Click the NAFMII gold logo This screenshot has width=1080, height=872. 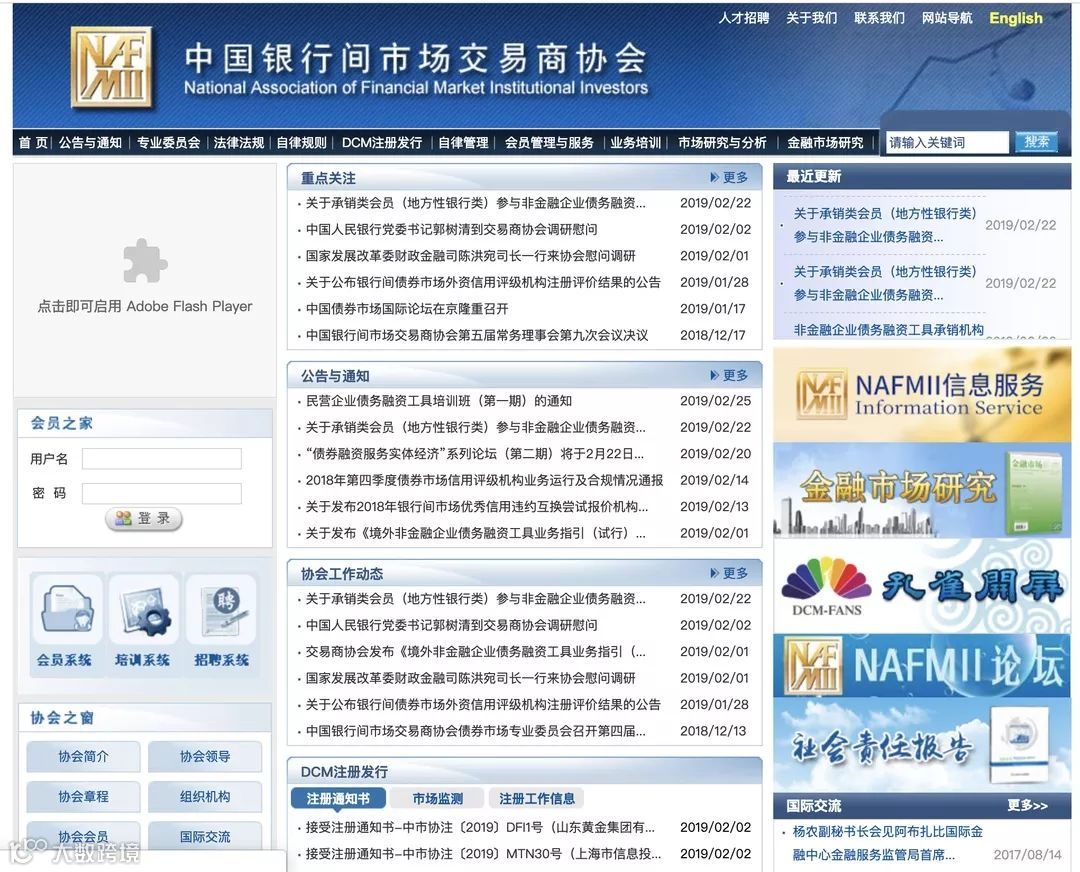tap(111, 67)
